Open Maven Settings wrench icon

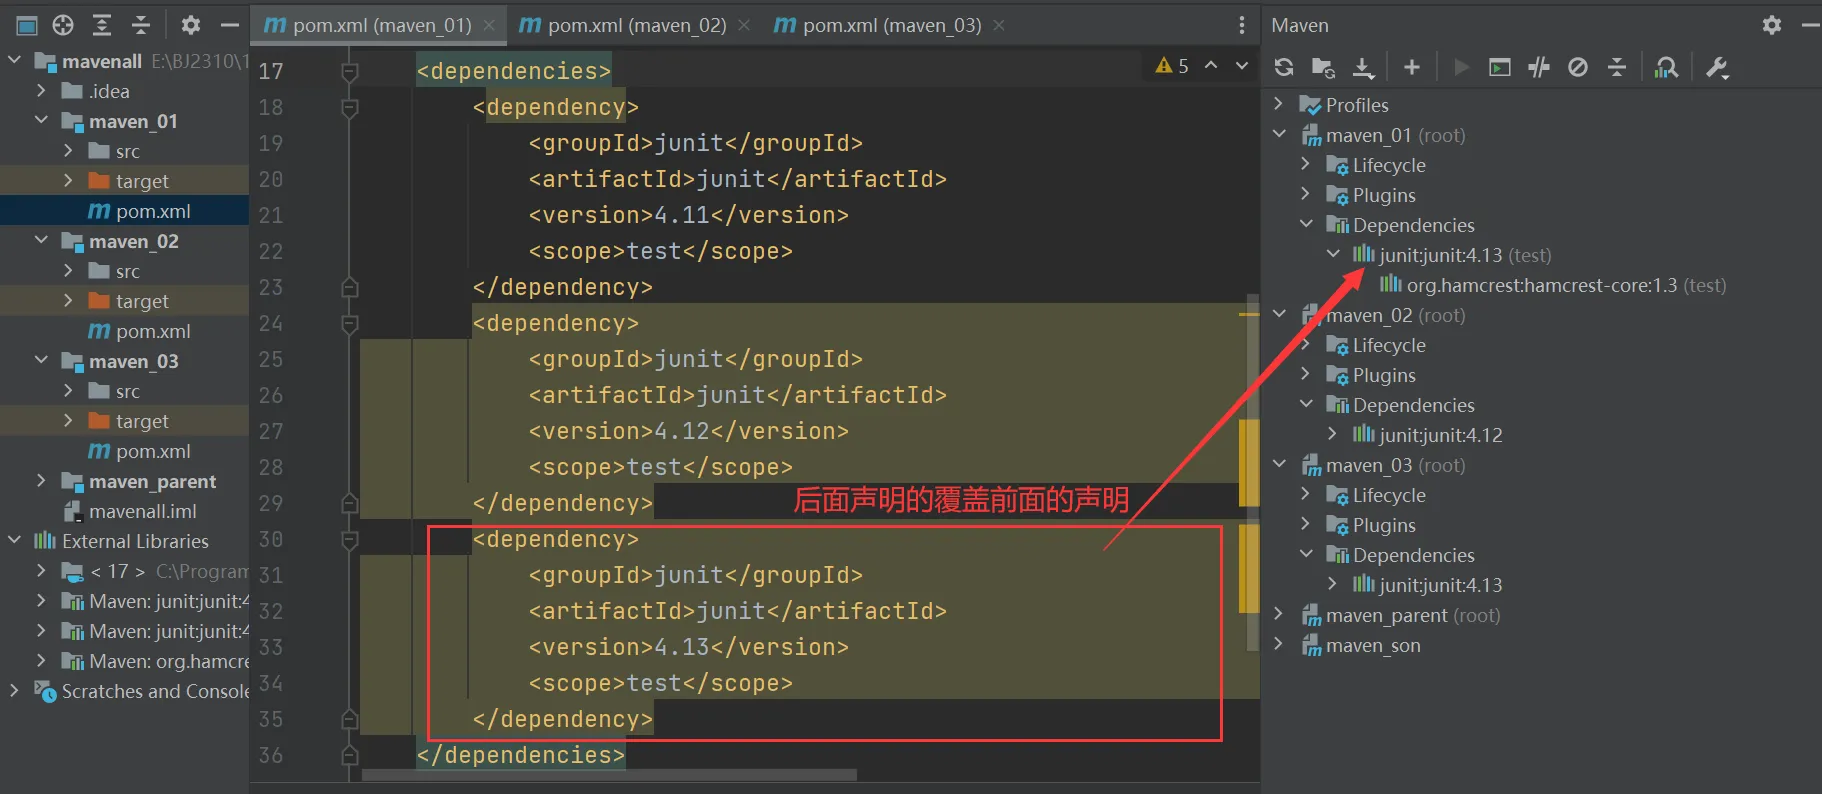pos(1717,67)
